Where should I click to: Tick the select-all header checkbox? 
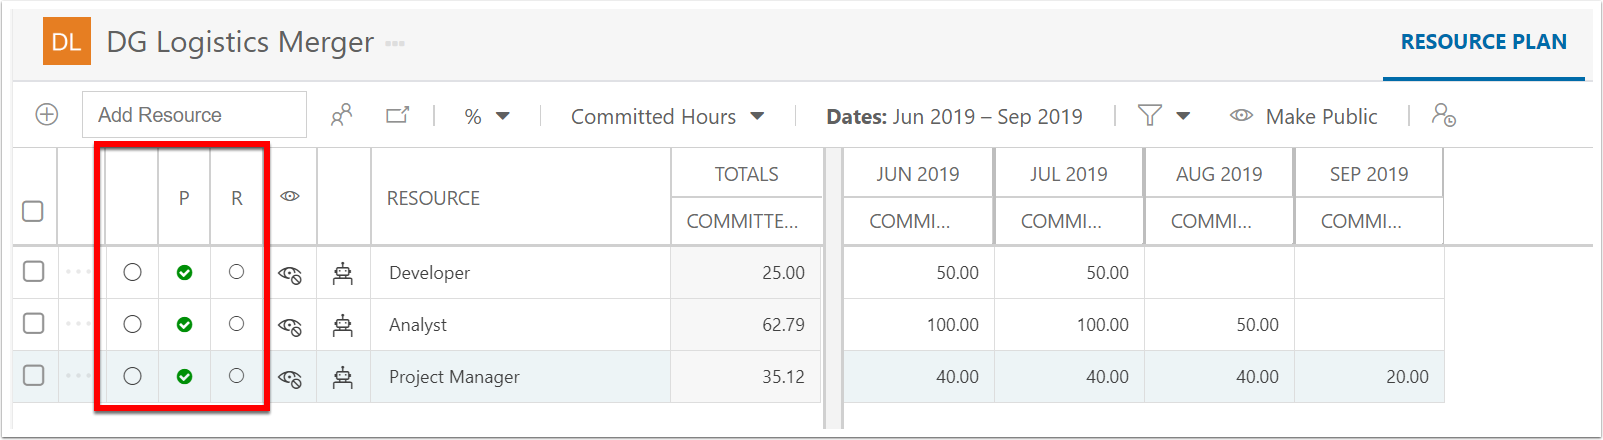pos(33,211)
